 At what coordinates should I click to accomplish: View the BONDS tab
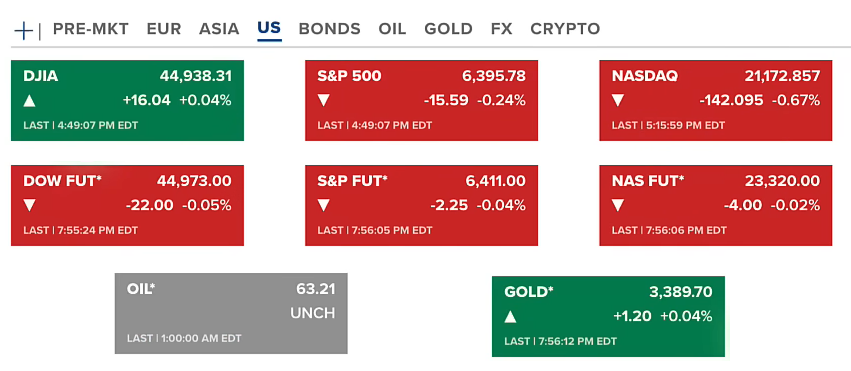pyautogui.click(x=329, y=29)
